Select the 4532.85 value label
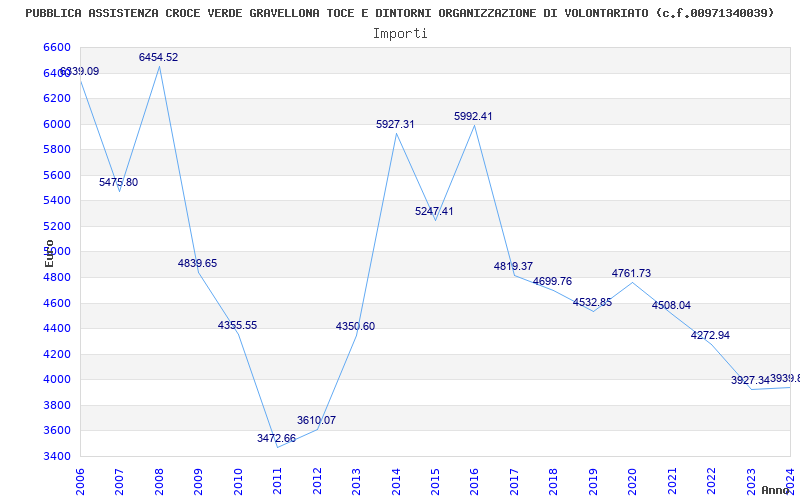The height and width of the screenshot is (500, 800). click(592, 302)
